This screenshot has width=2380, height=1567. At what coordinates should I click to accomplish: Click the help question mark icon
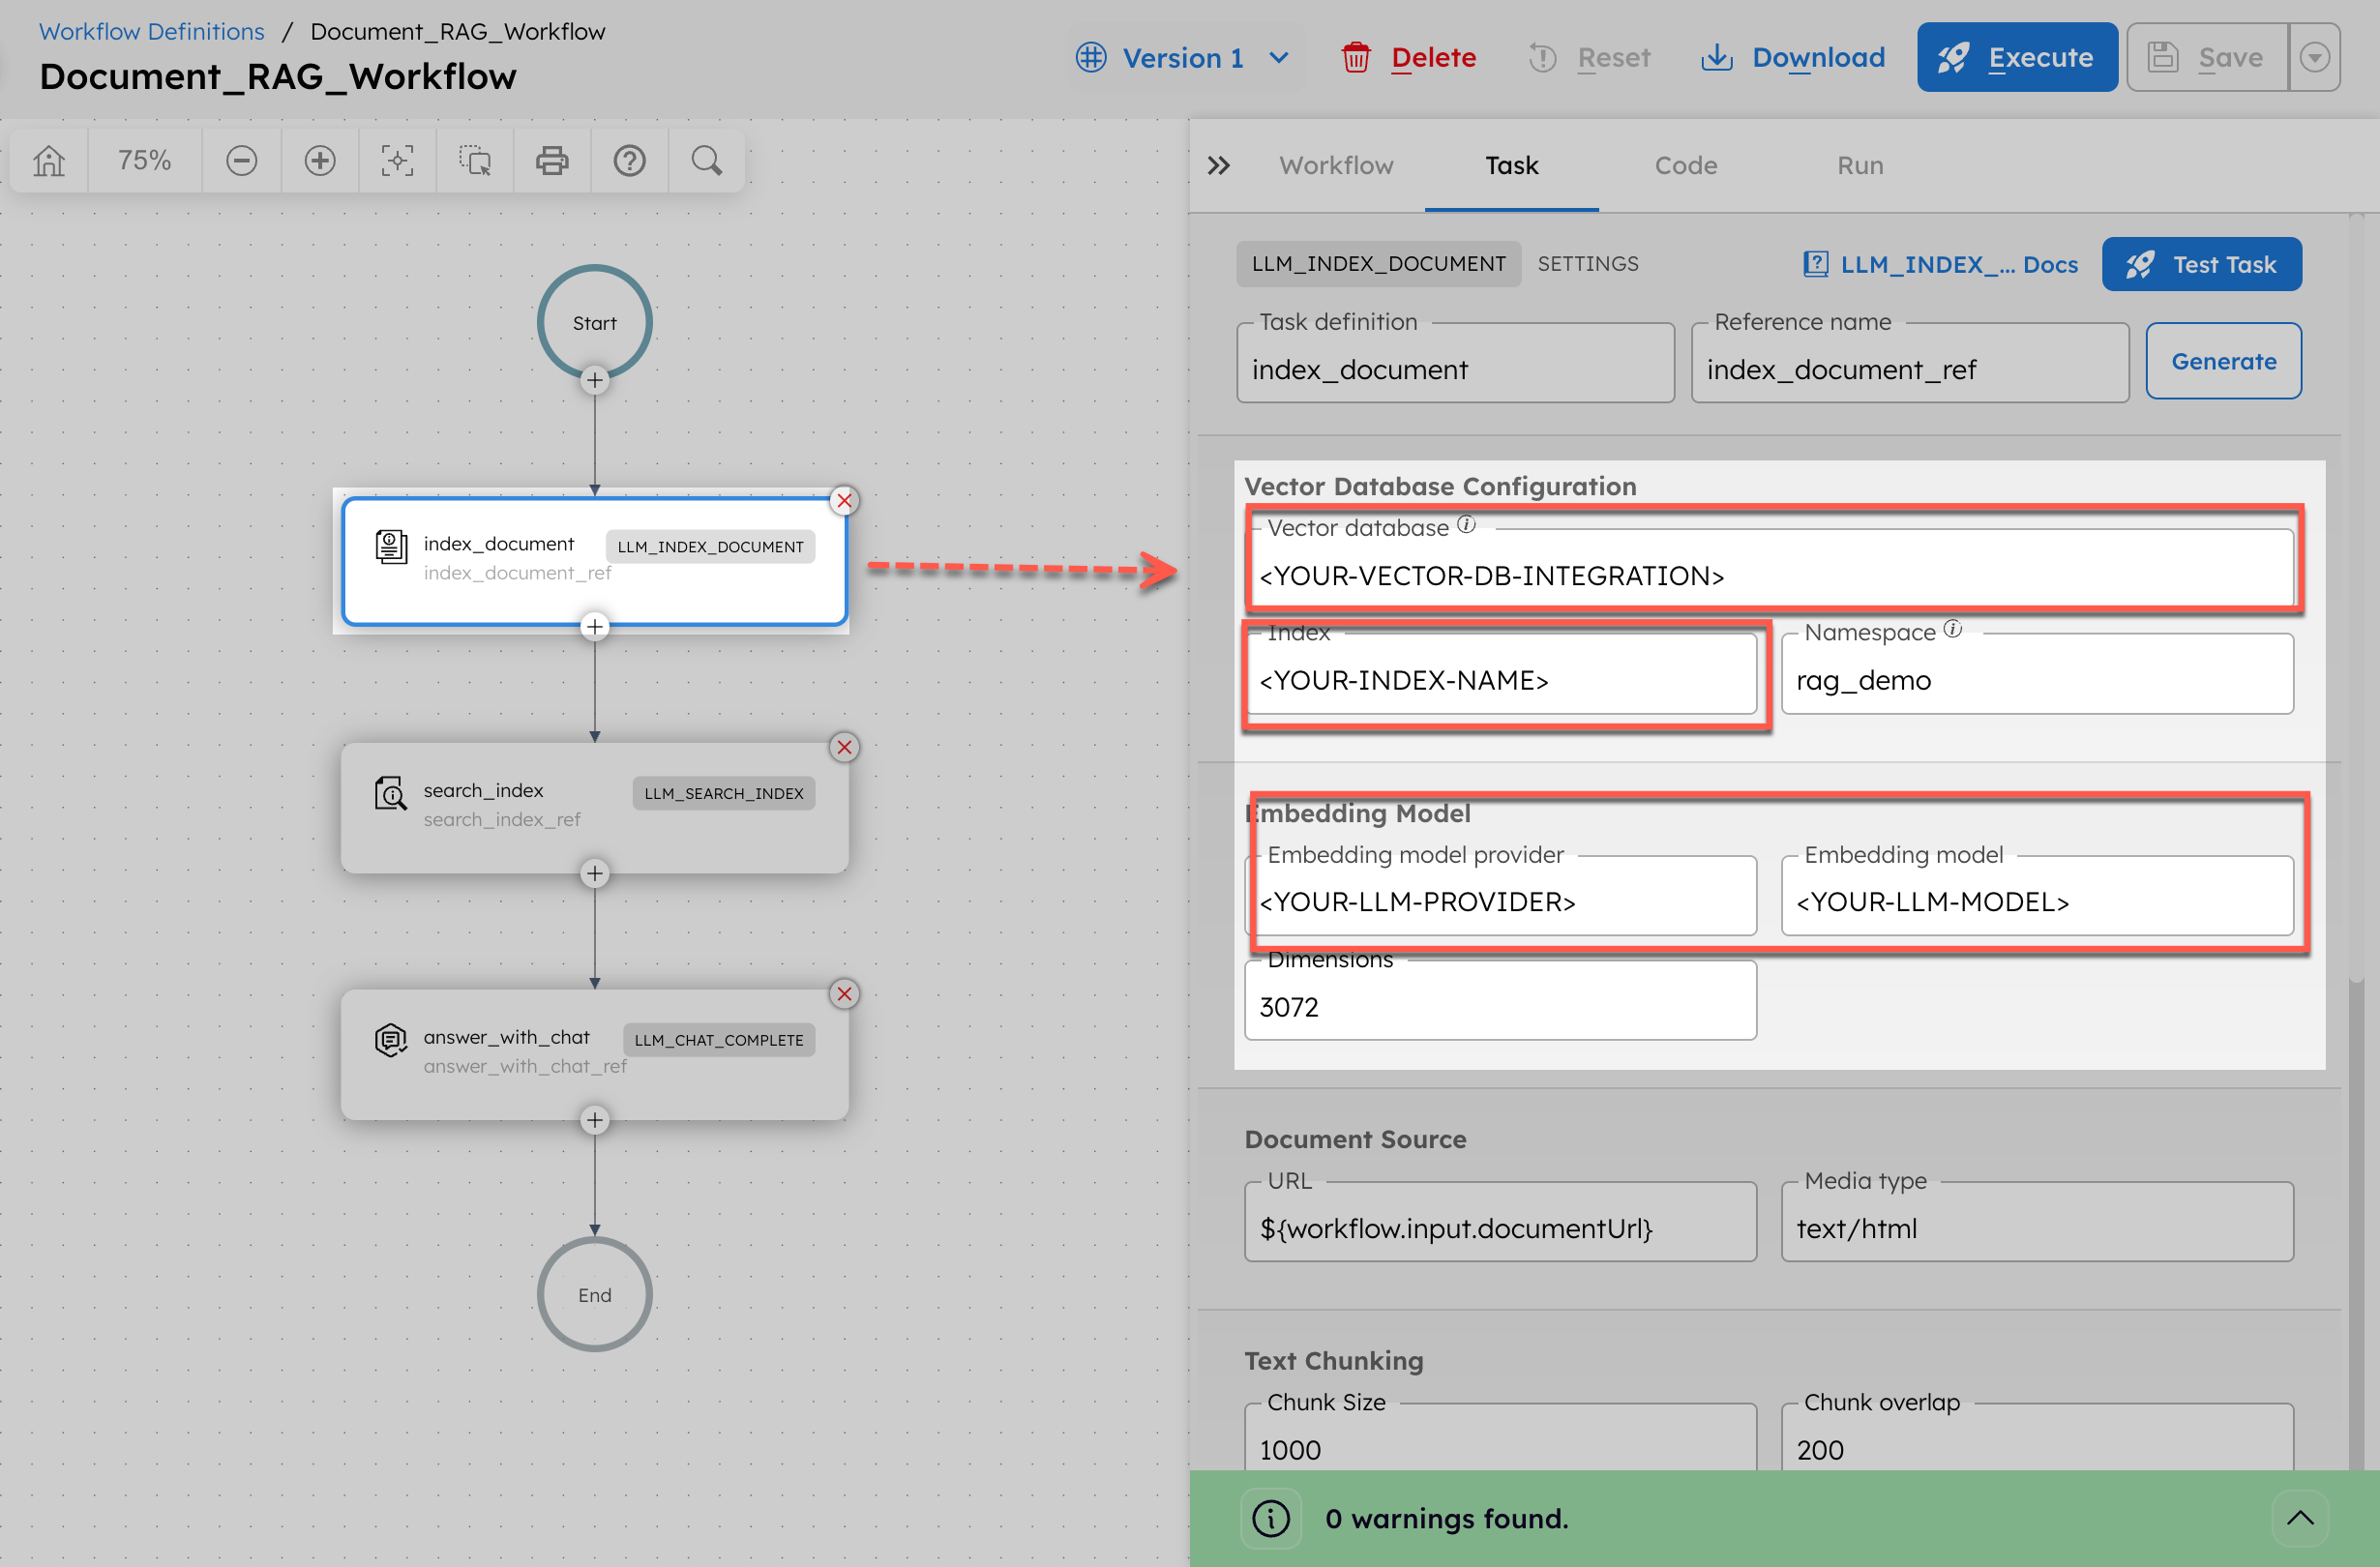click(629, 160)
